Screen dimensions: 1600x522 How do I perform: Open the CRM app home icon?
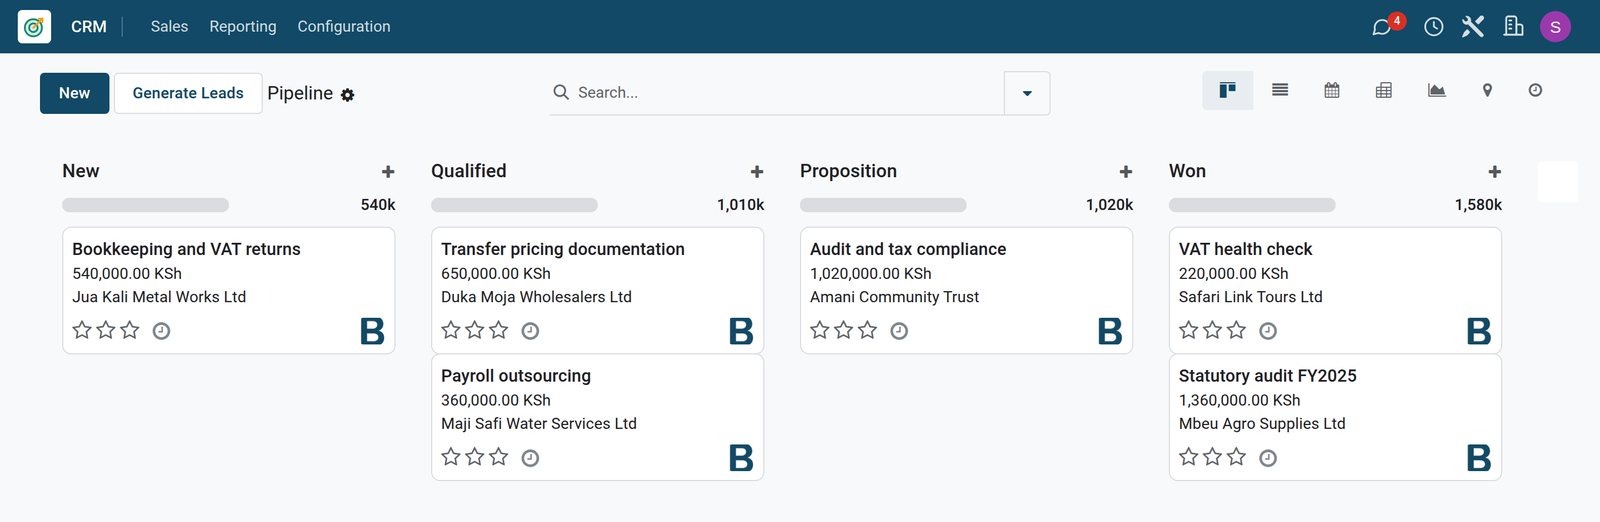pyautogui.click(x=34, y=27)
